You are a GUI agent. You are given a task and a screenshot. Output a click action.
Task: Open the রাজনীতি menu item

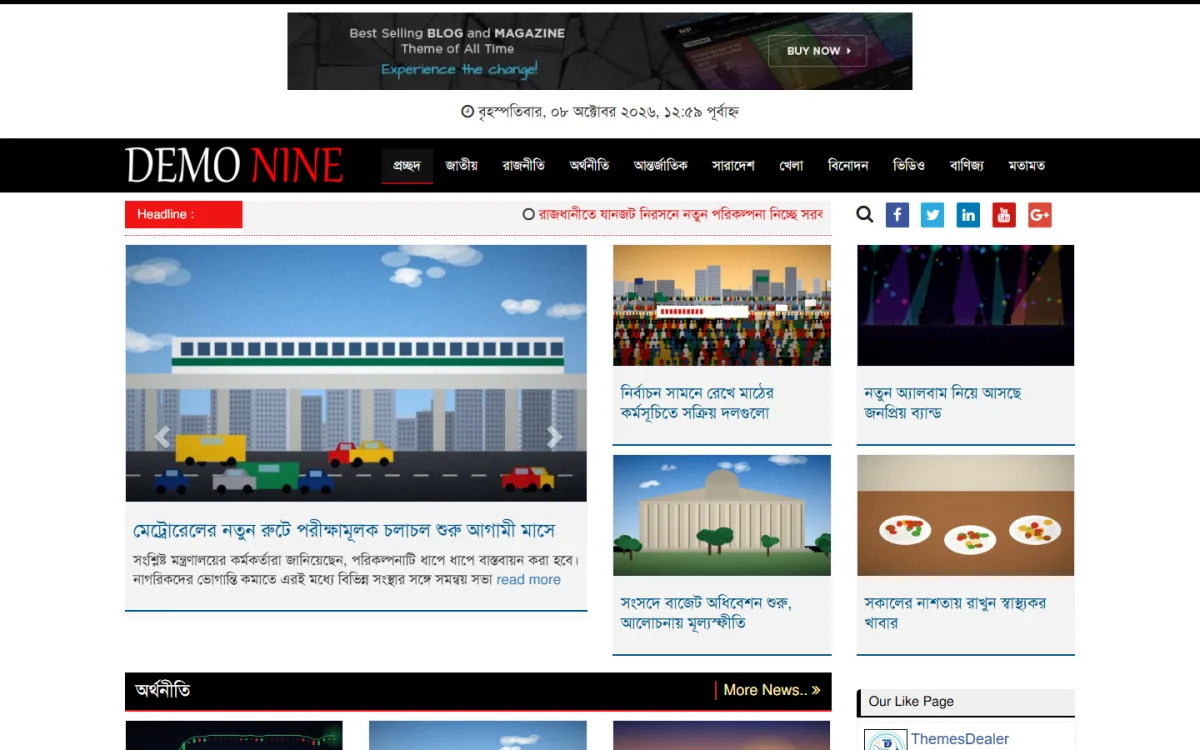click(x=524, y=165)
